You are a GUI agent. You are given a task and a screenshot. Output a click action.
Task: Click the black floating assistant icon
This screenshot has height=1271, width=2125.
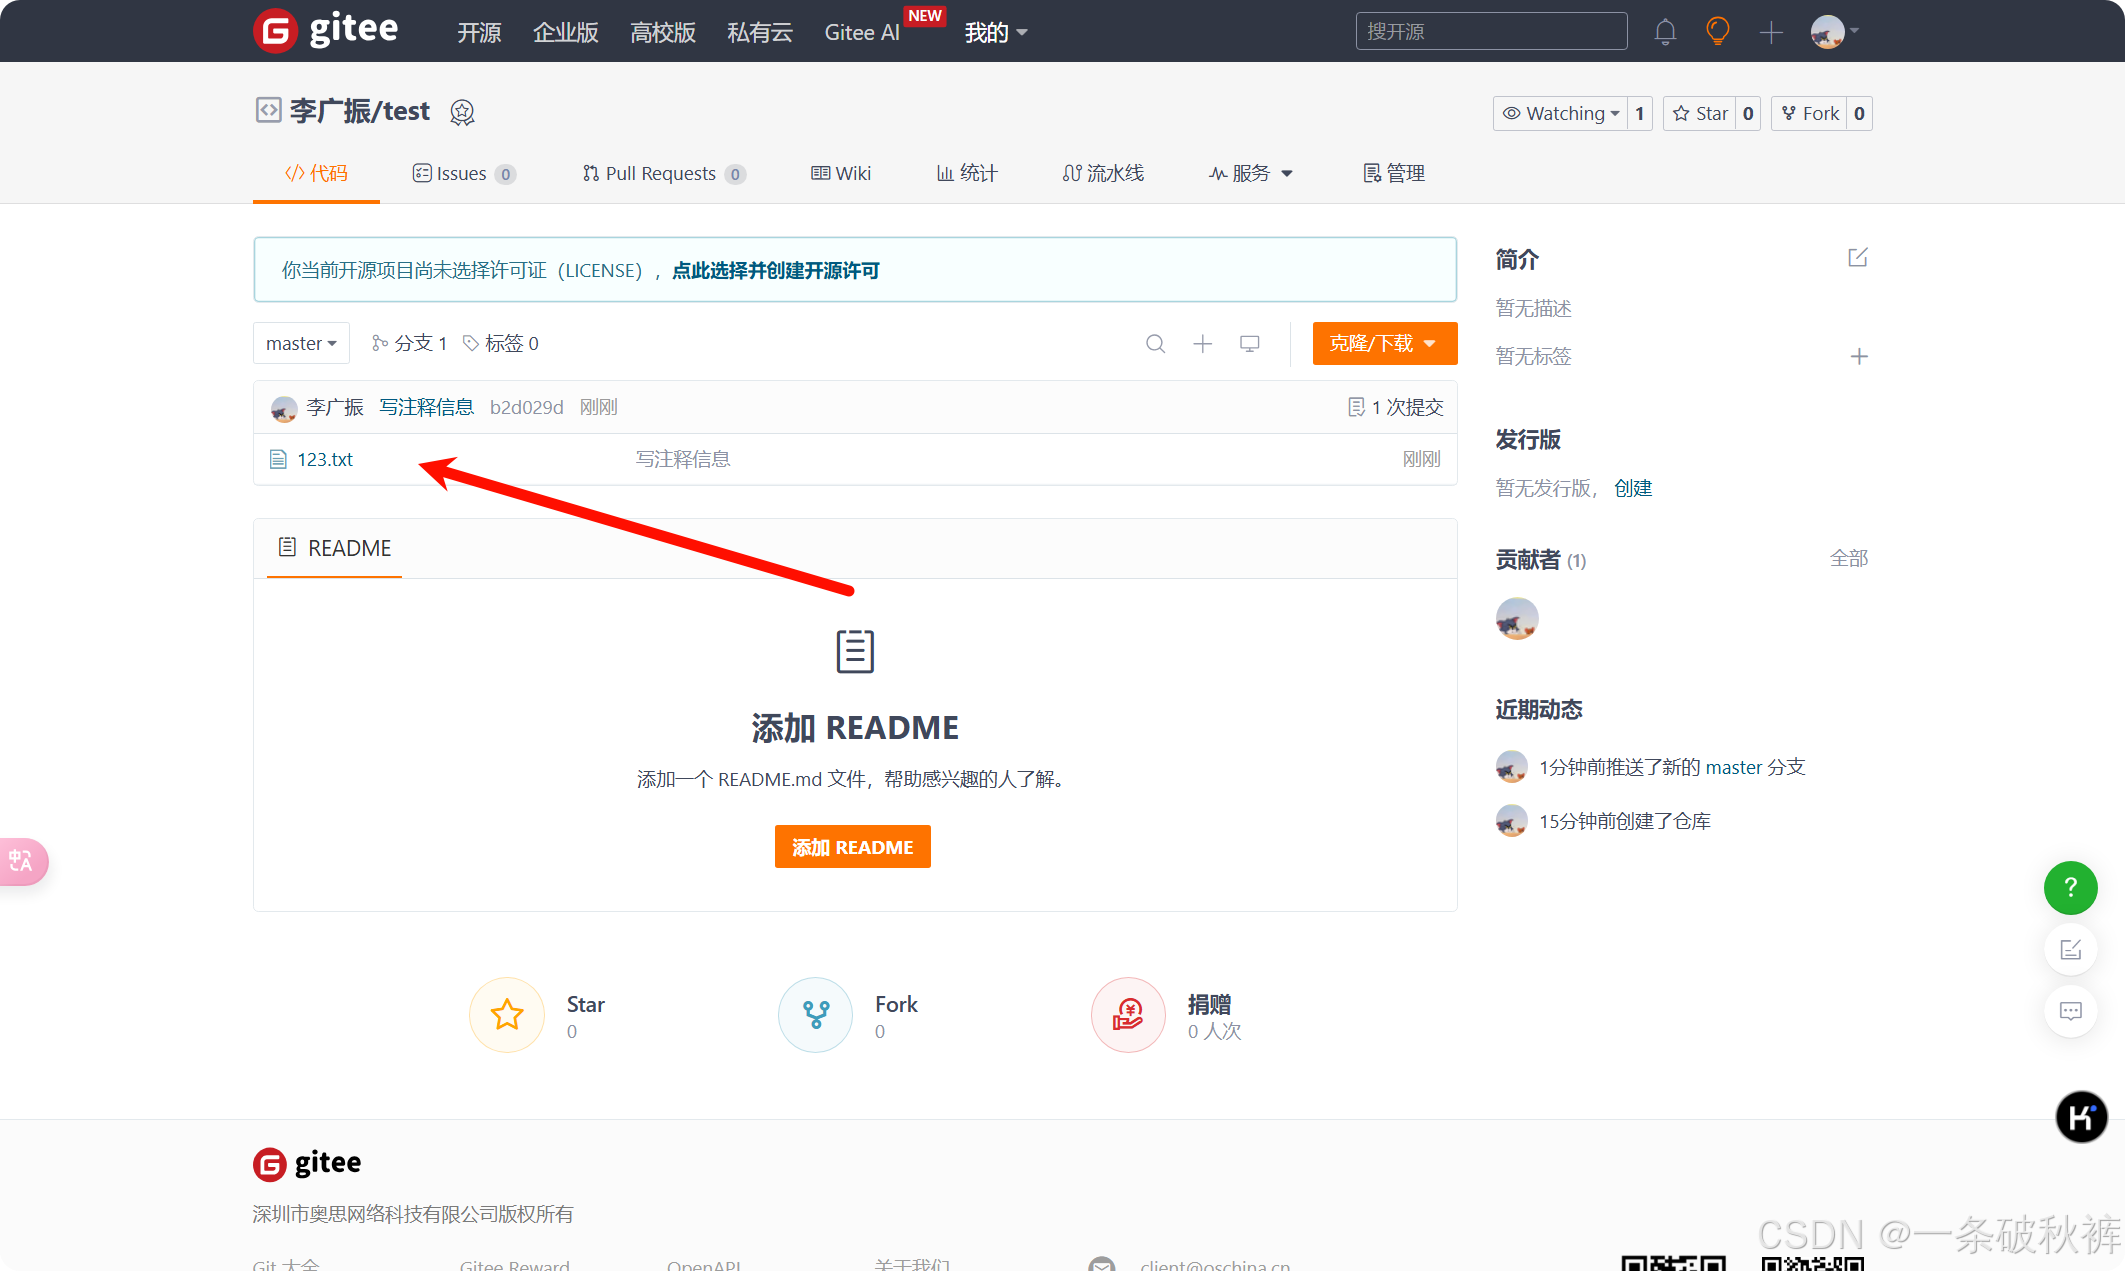tap(2081, 1116)
